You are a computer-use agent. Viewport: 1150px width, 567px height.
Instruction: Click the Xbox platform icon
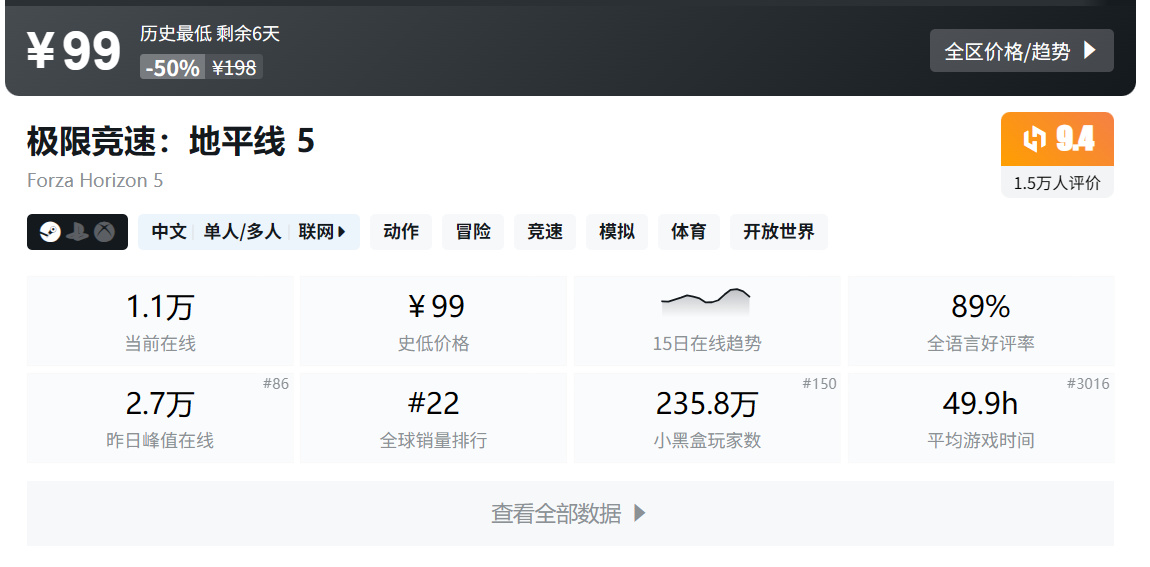pos(106,233)
